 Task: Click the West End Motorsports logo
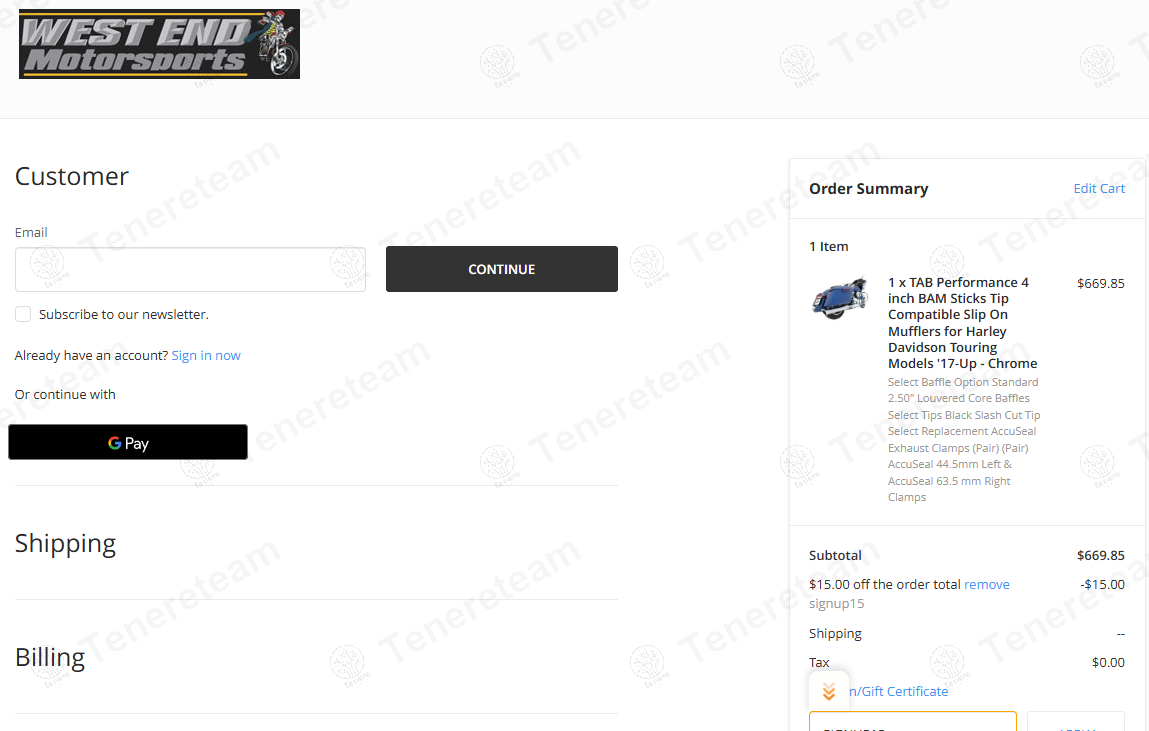(x=159, y=44)
